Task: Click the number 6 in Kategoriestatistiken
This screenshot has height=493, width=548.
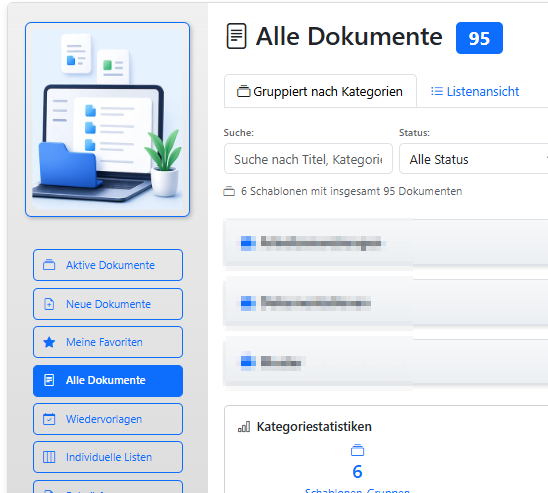Action: tap(357, 471)
